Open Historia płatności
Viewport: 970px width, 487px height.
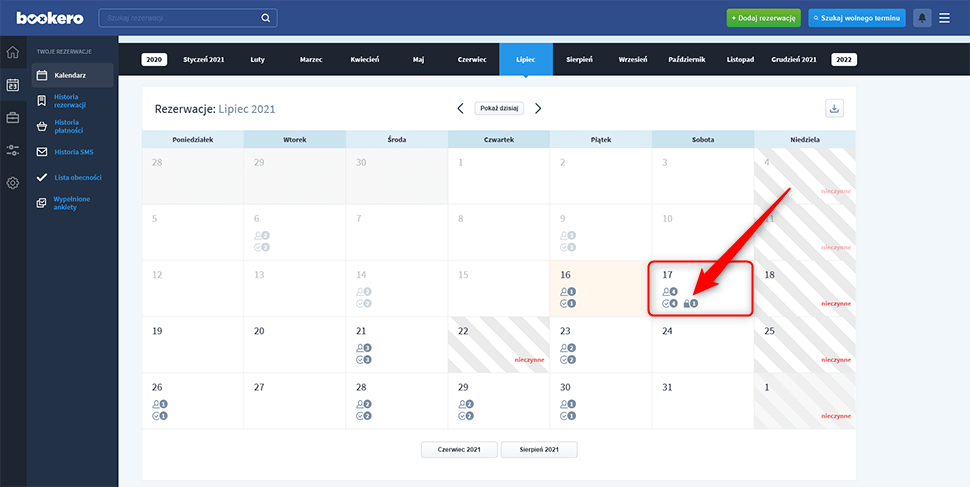pos(68,126)
